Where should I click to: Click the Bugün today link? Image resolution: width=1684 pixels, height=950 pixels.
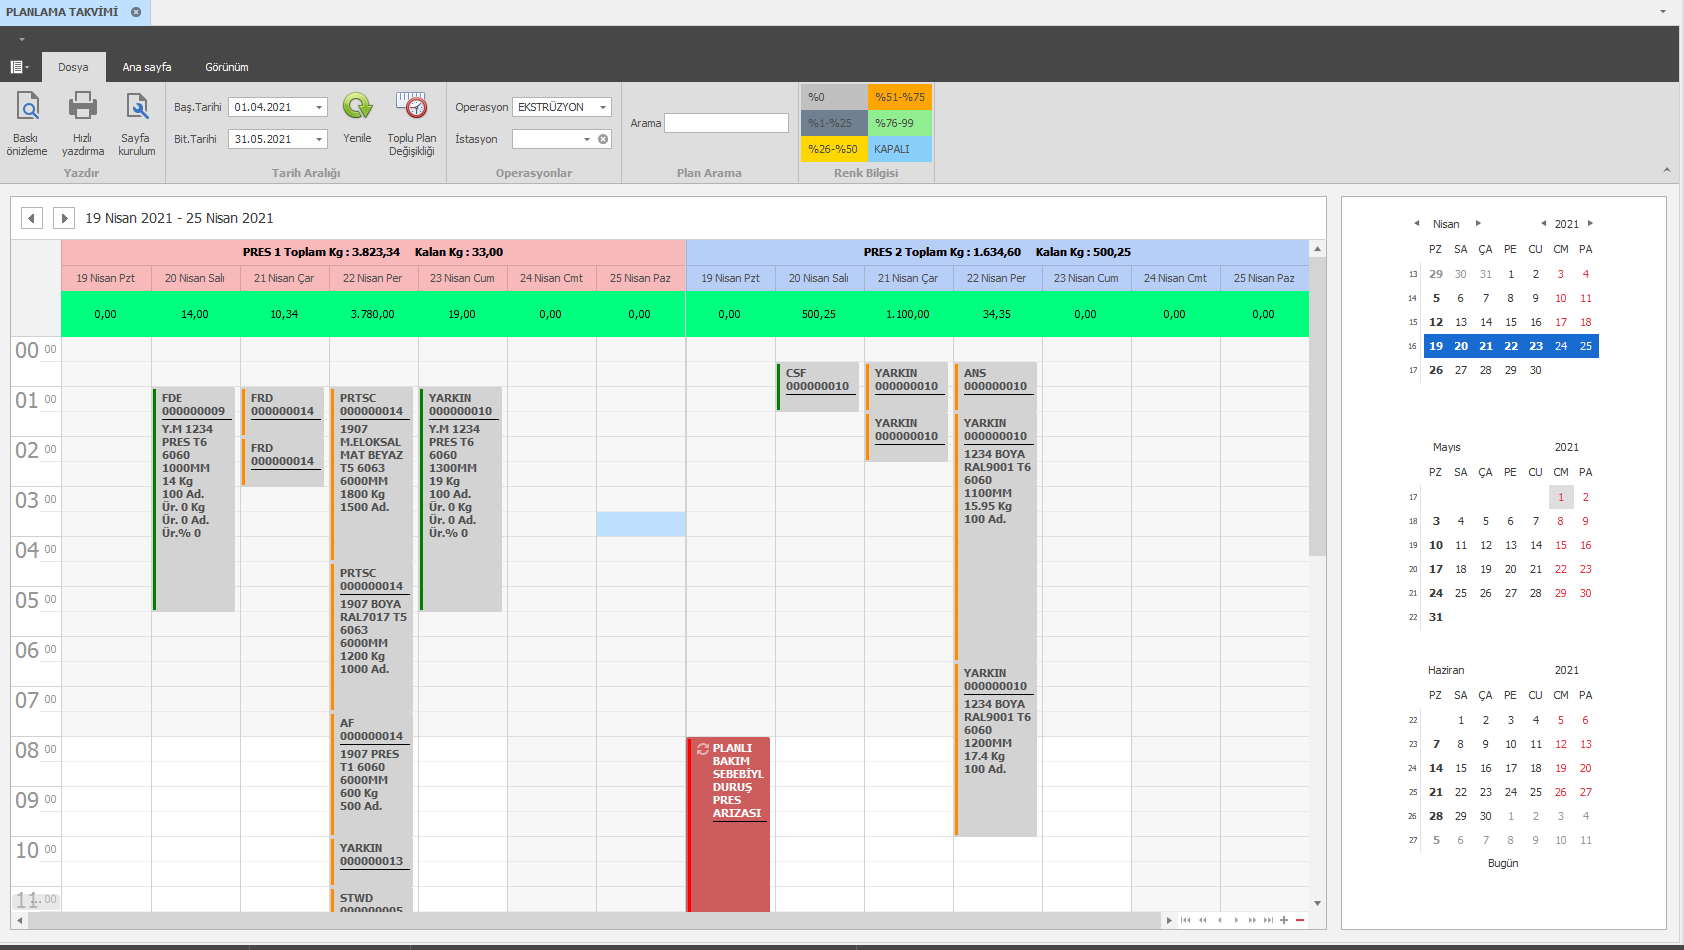point(1502,863)
